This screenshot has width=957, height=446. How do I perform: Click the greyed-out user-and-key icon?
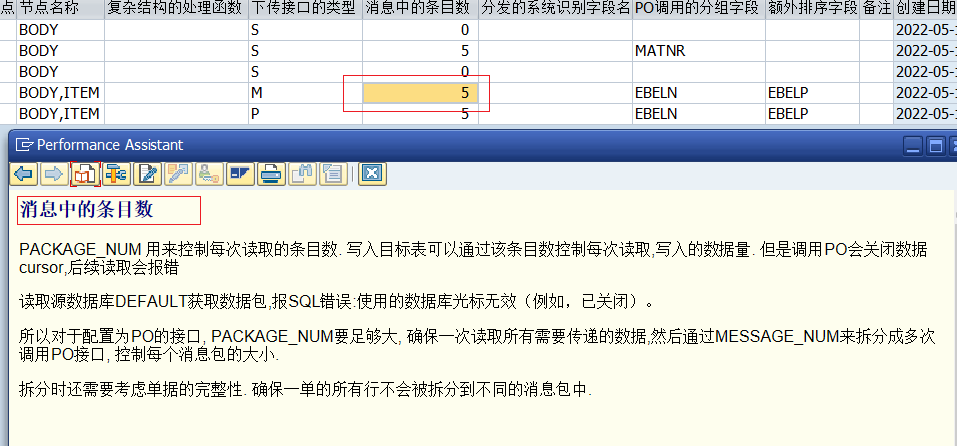coord(209,174)
